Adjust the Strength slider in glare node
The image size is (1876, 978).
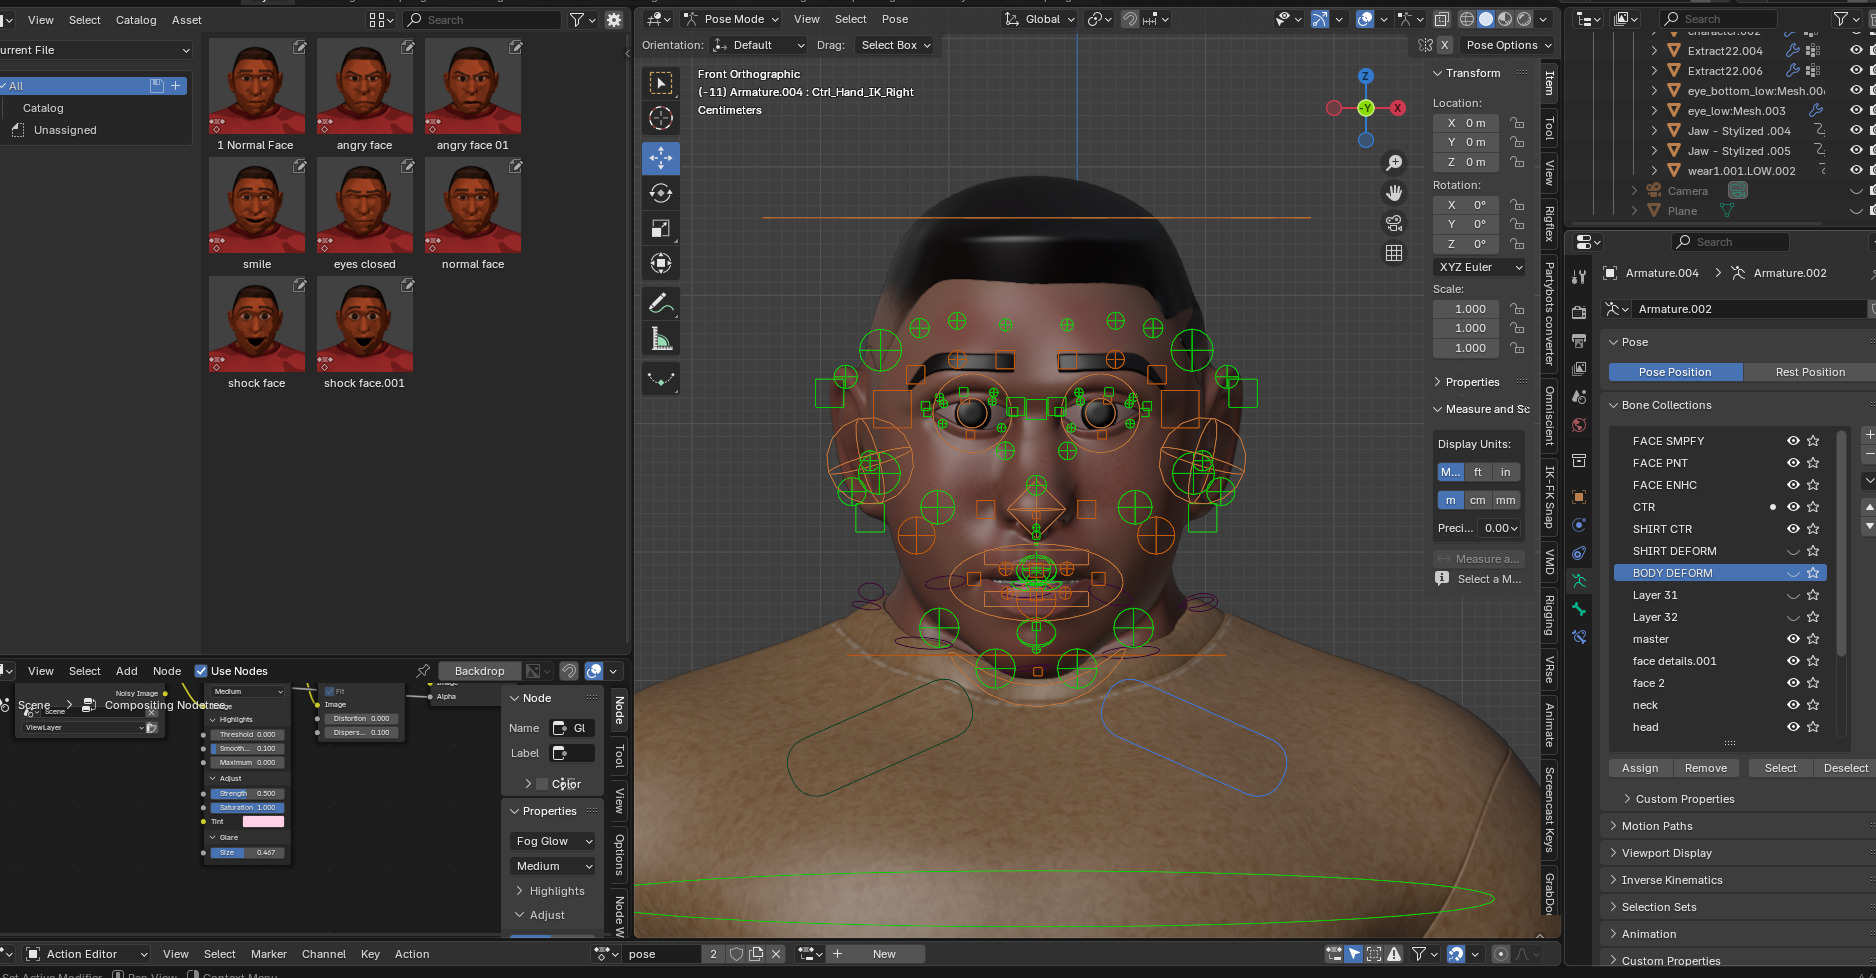click(x=247, y=794)
